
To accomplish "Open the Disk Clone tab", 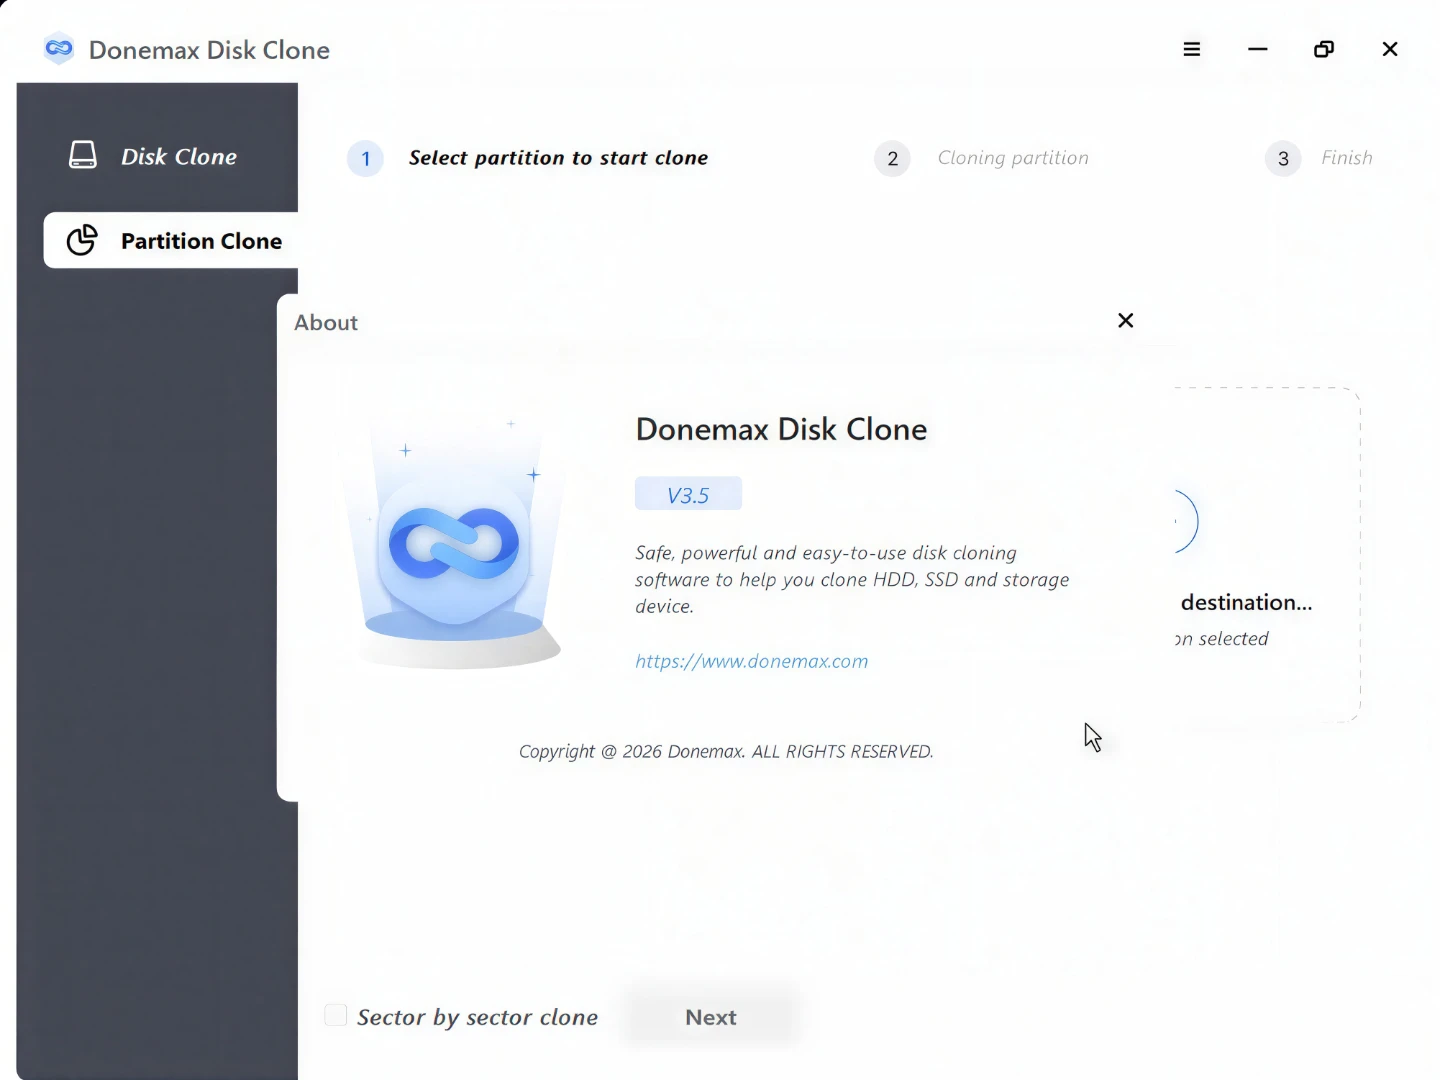I will click(157, 156).
